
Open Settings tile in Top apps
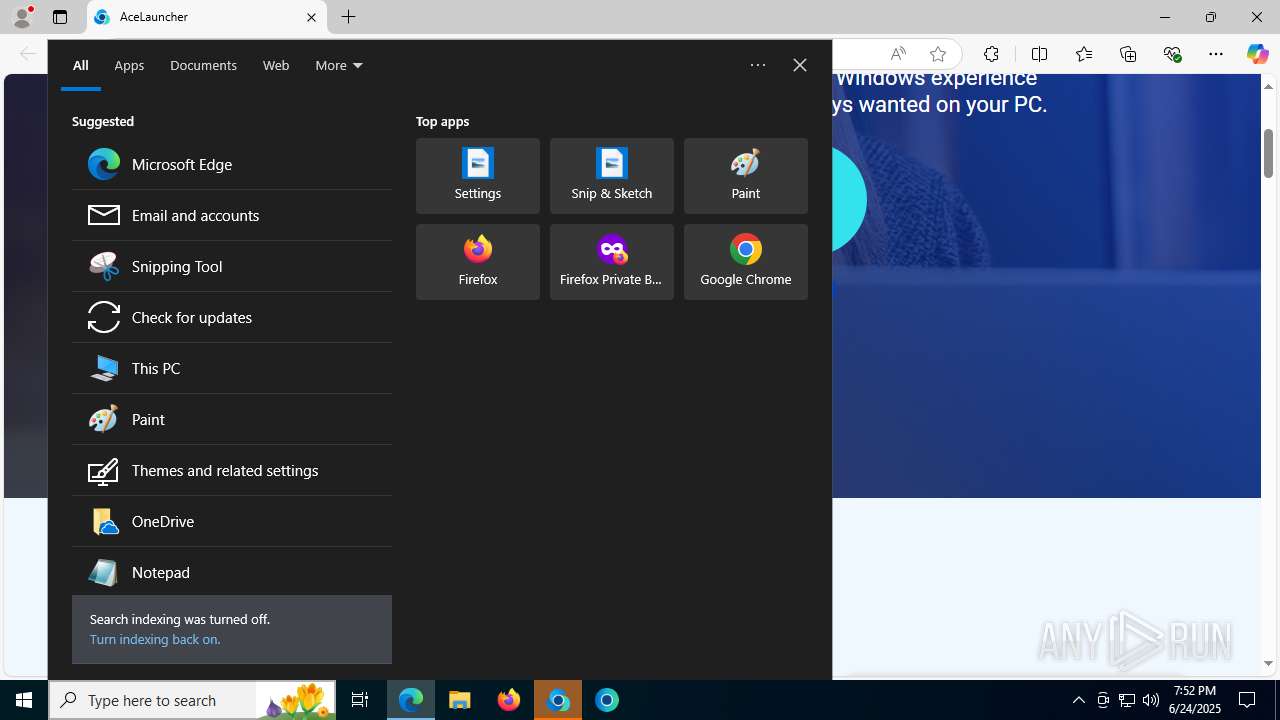[x=478, y=176]
